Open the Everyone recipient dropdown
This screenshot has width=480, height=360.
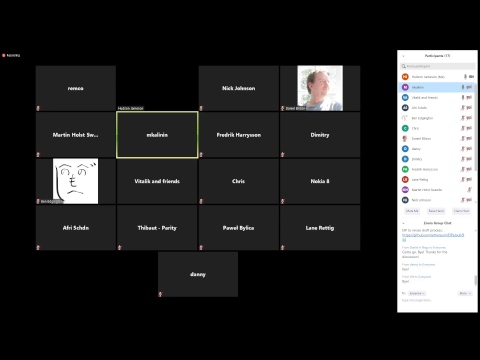click(417, 293)
